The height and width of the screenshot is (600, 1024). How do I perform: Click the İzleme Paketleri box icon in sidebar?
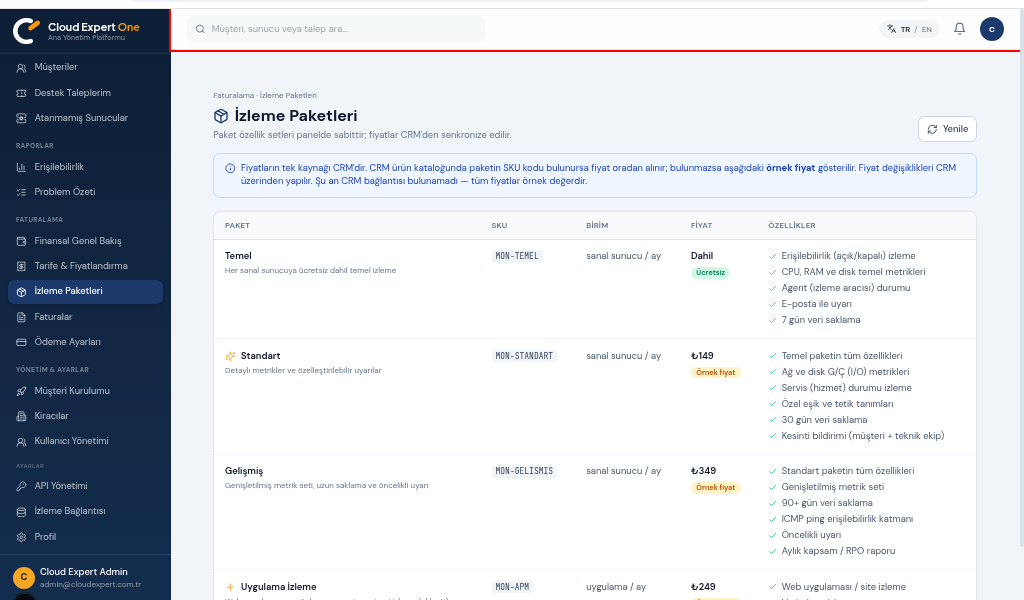[x=21, y=292]
